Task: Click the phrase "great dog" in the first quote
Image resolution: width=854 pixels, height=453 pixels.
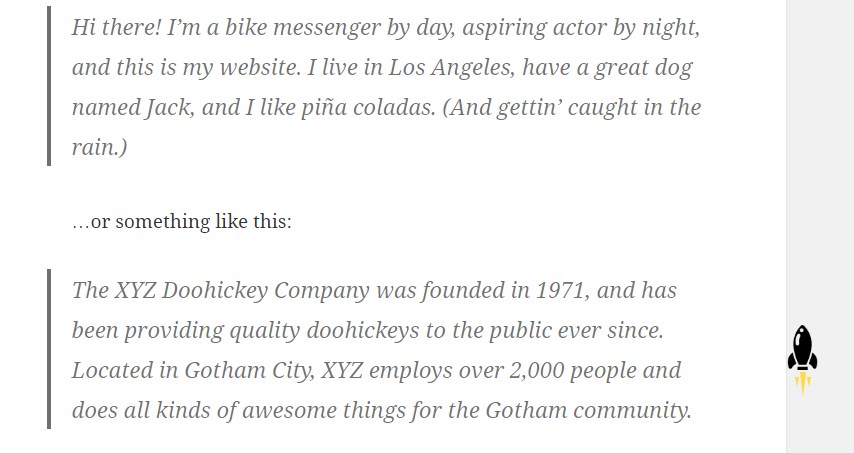Action: point(643,68)
